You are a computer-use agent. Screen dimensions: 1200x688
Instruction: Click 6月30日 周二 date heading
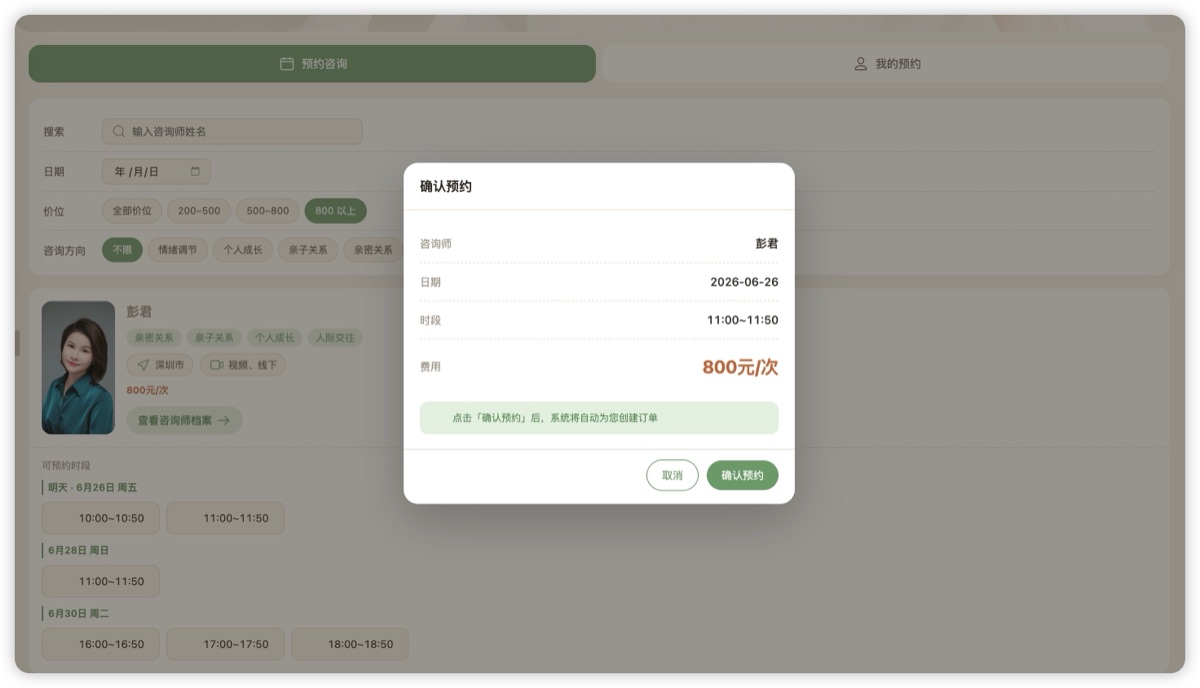click(78, 613)
